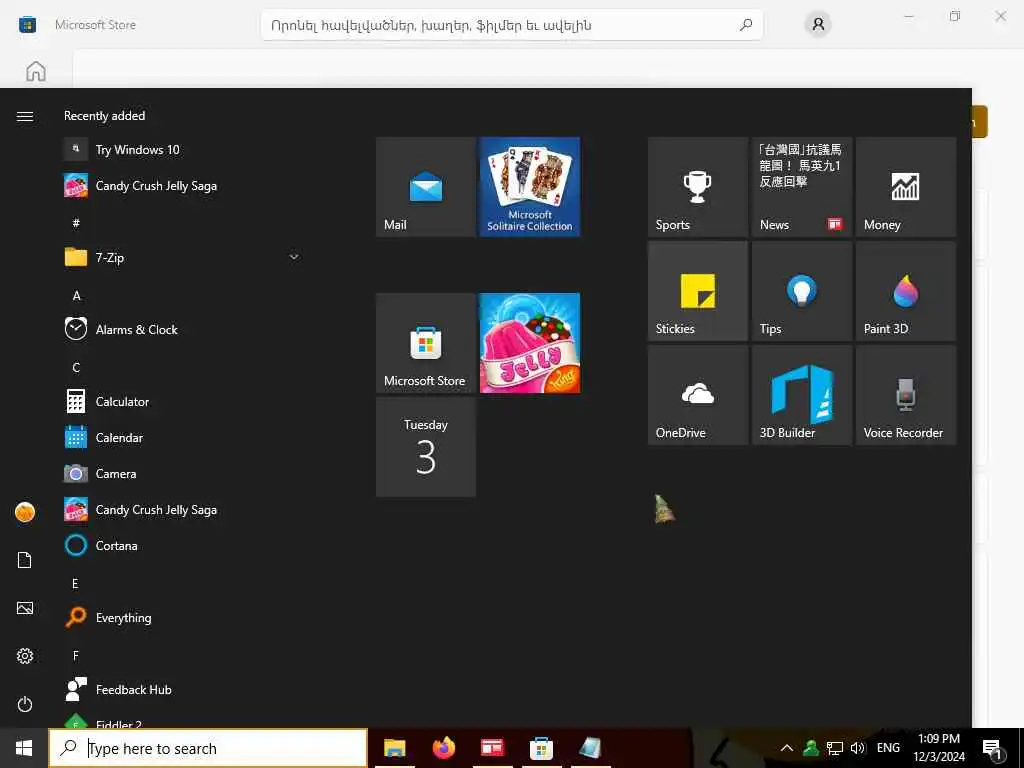Click the A letter group header
The width and height of the screenshot is (1024, 768).
[76, 296]
